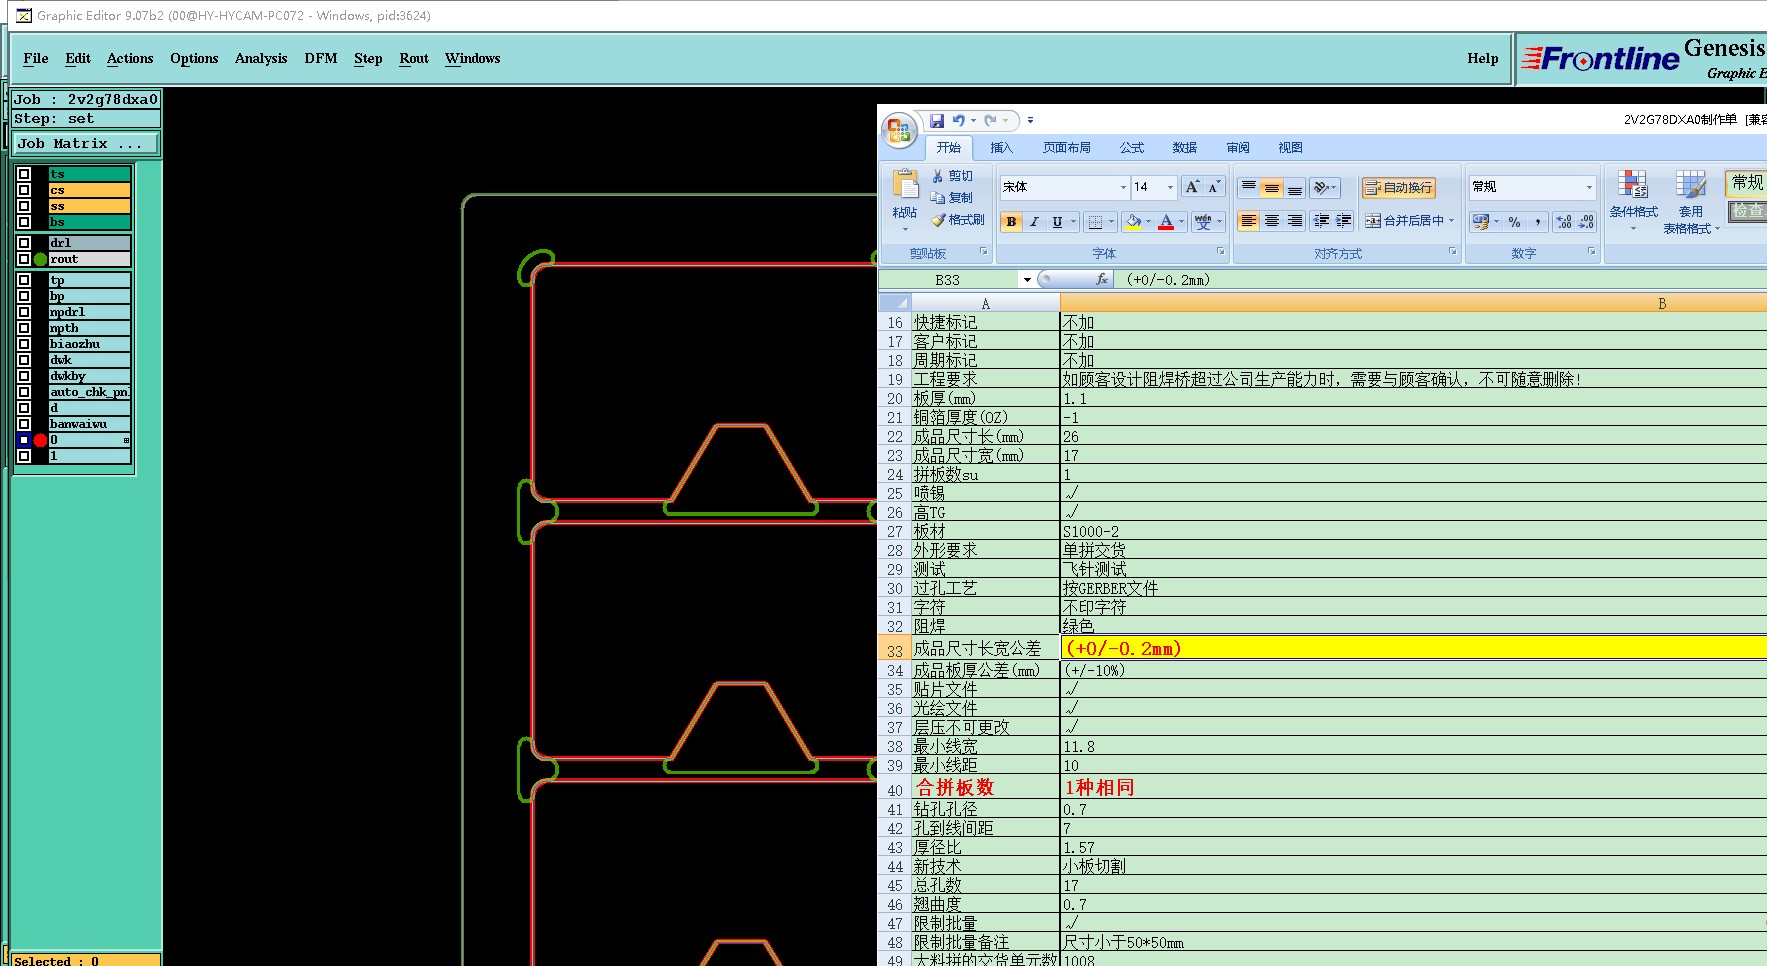This screenshot has width=1767, height=966.
Task: Toggle the biaozhu layer checkbox
Action: (x=24, y=344)
